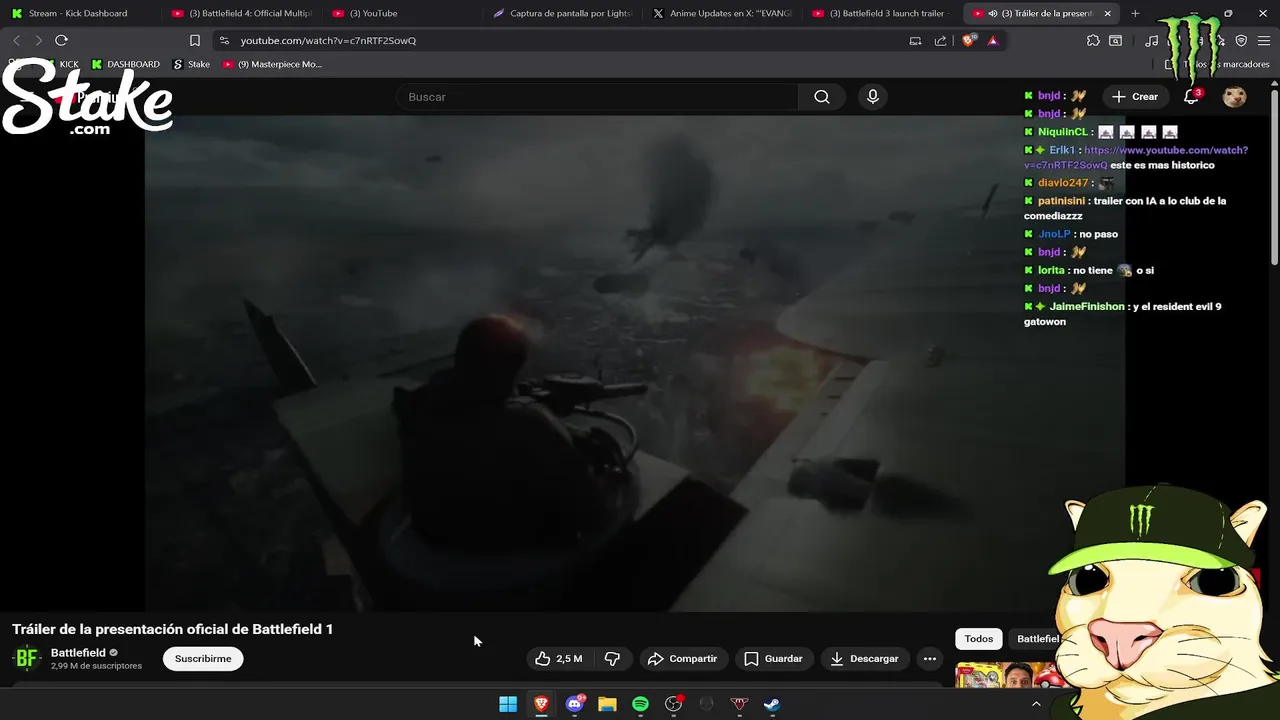Subscribe with the Suscribirme button

203,658
